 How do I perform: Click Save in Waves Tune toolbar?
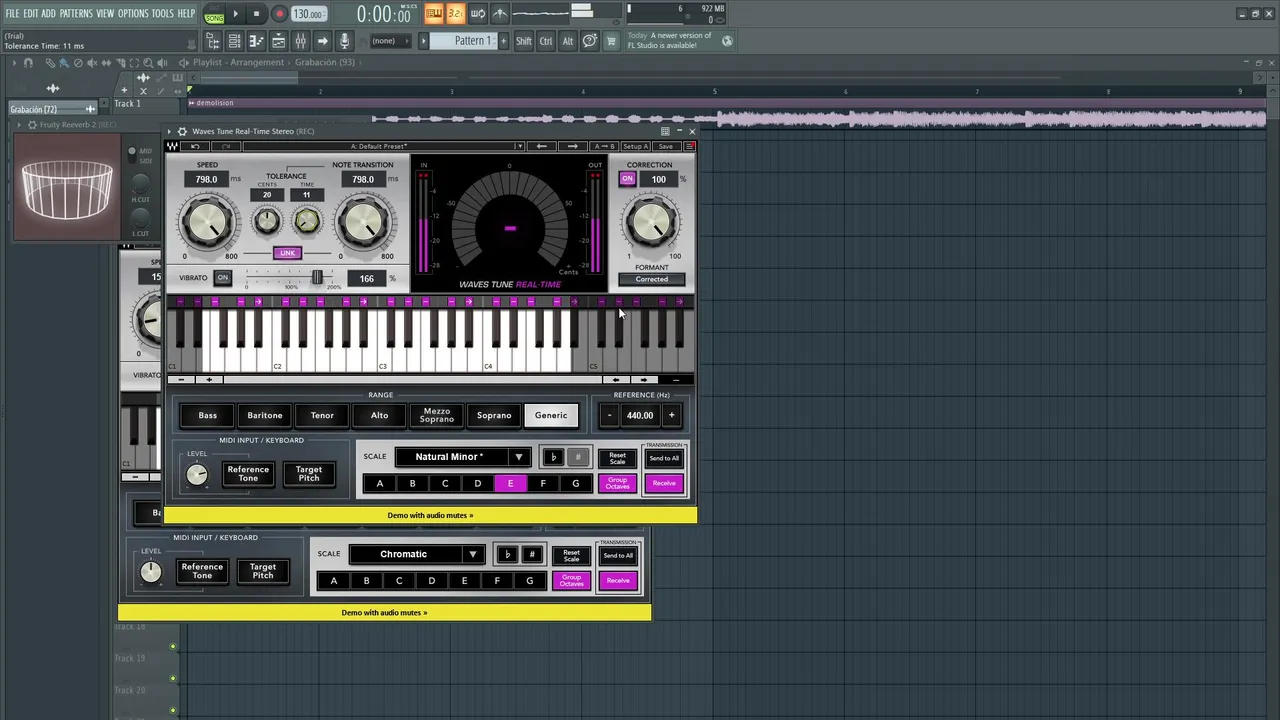click(665, 146)
